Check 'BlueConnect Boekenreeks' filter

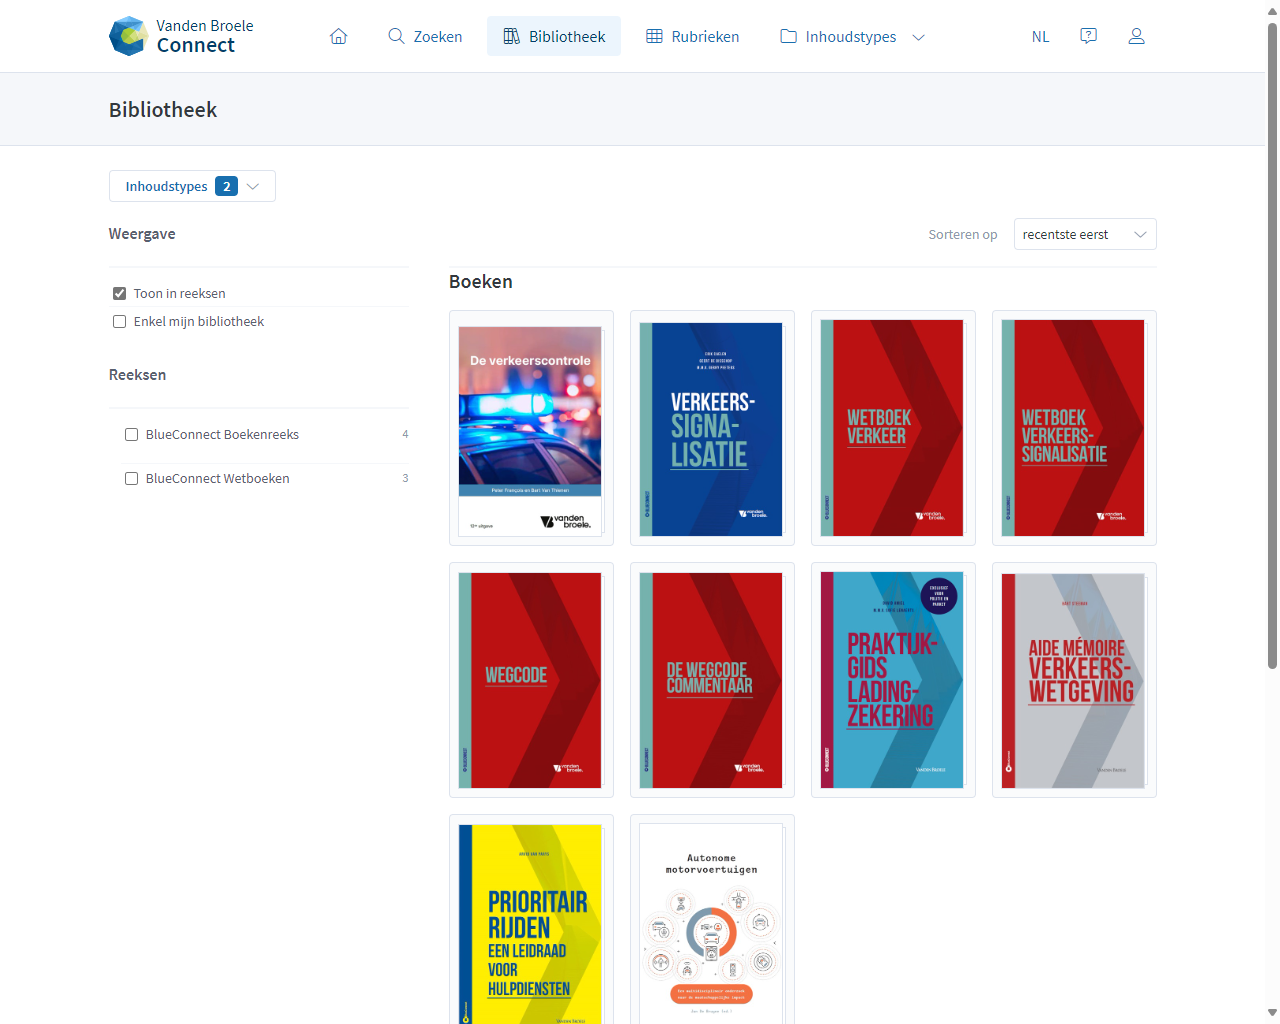(131, 434)
